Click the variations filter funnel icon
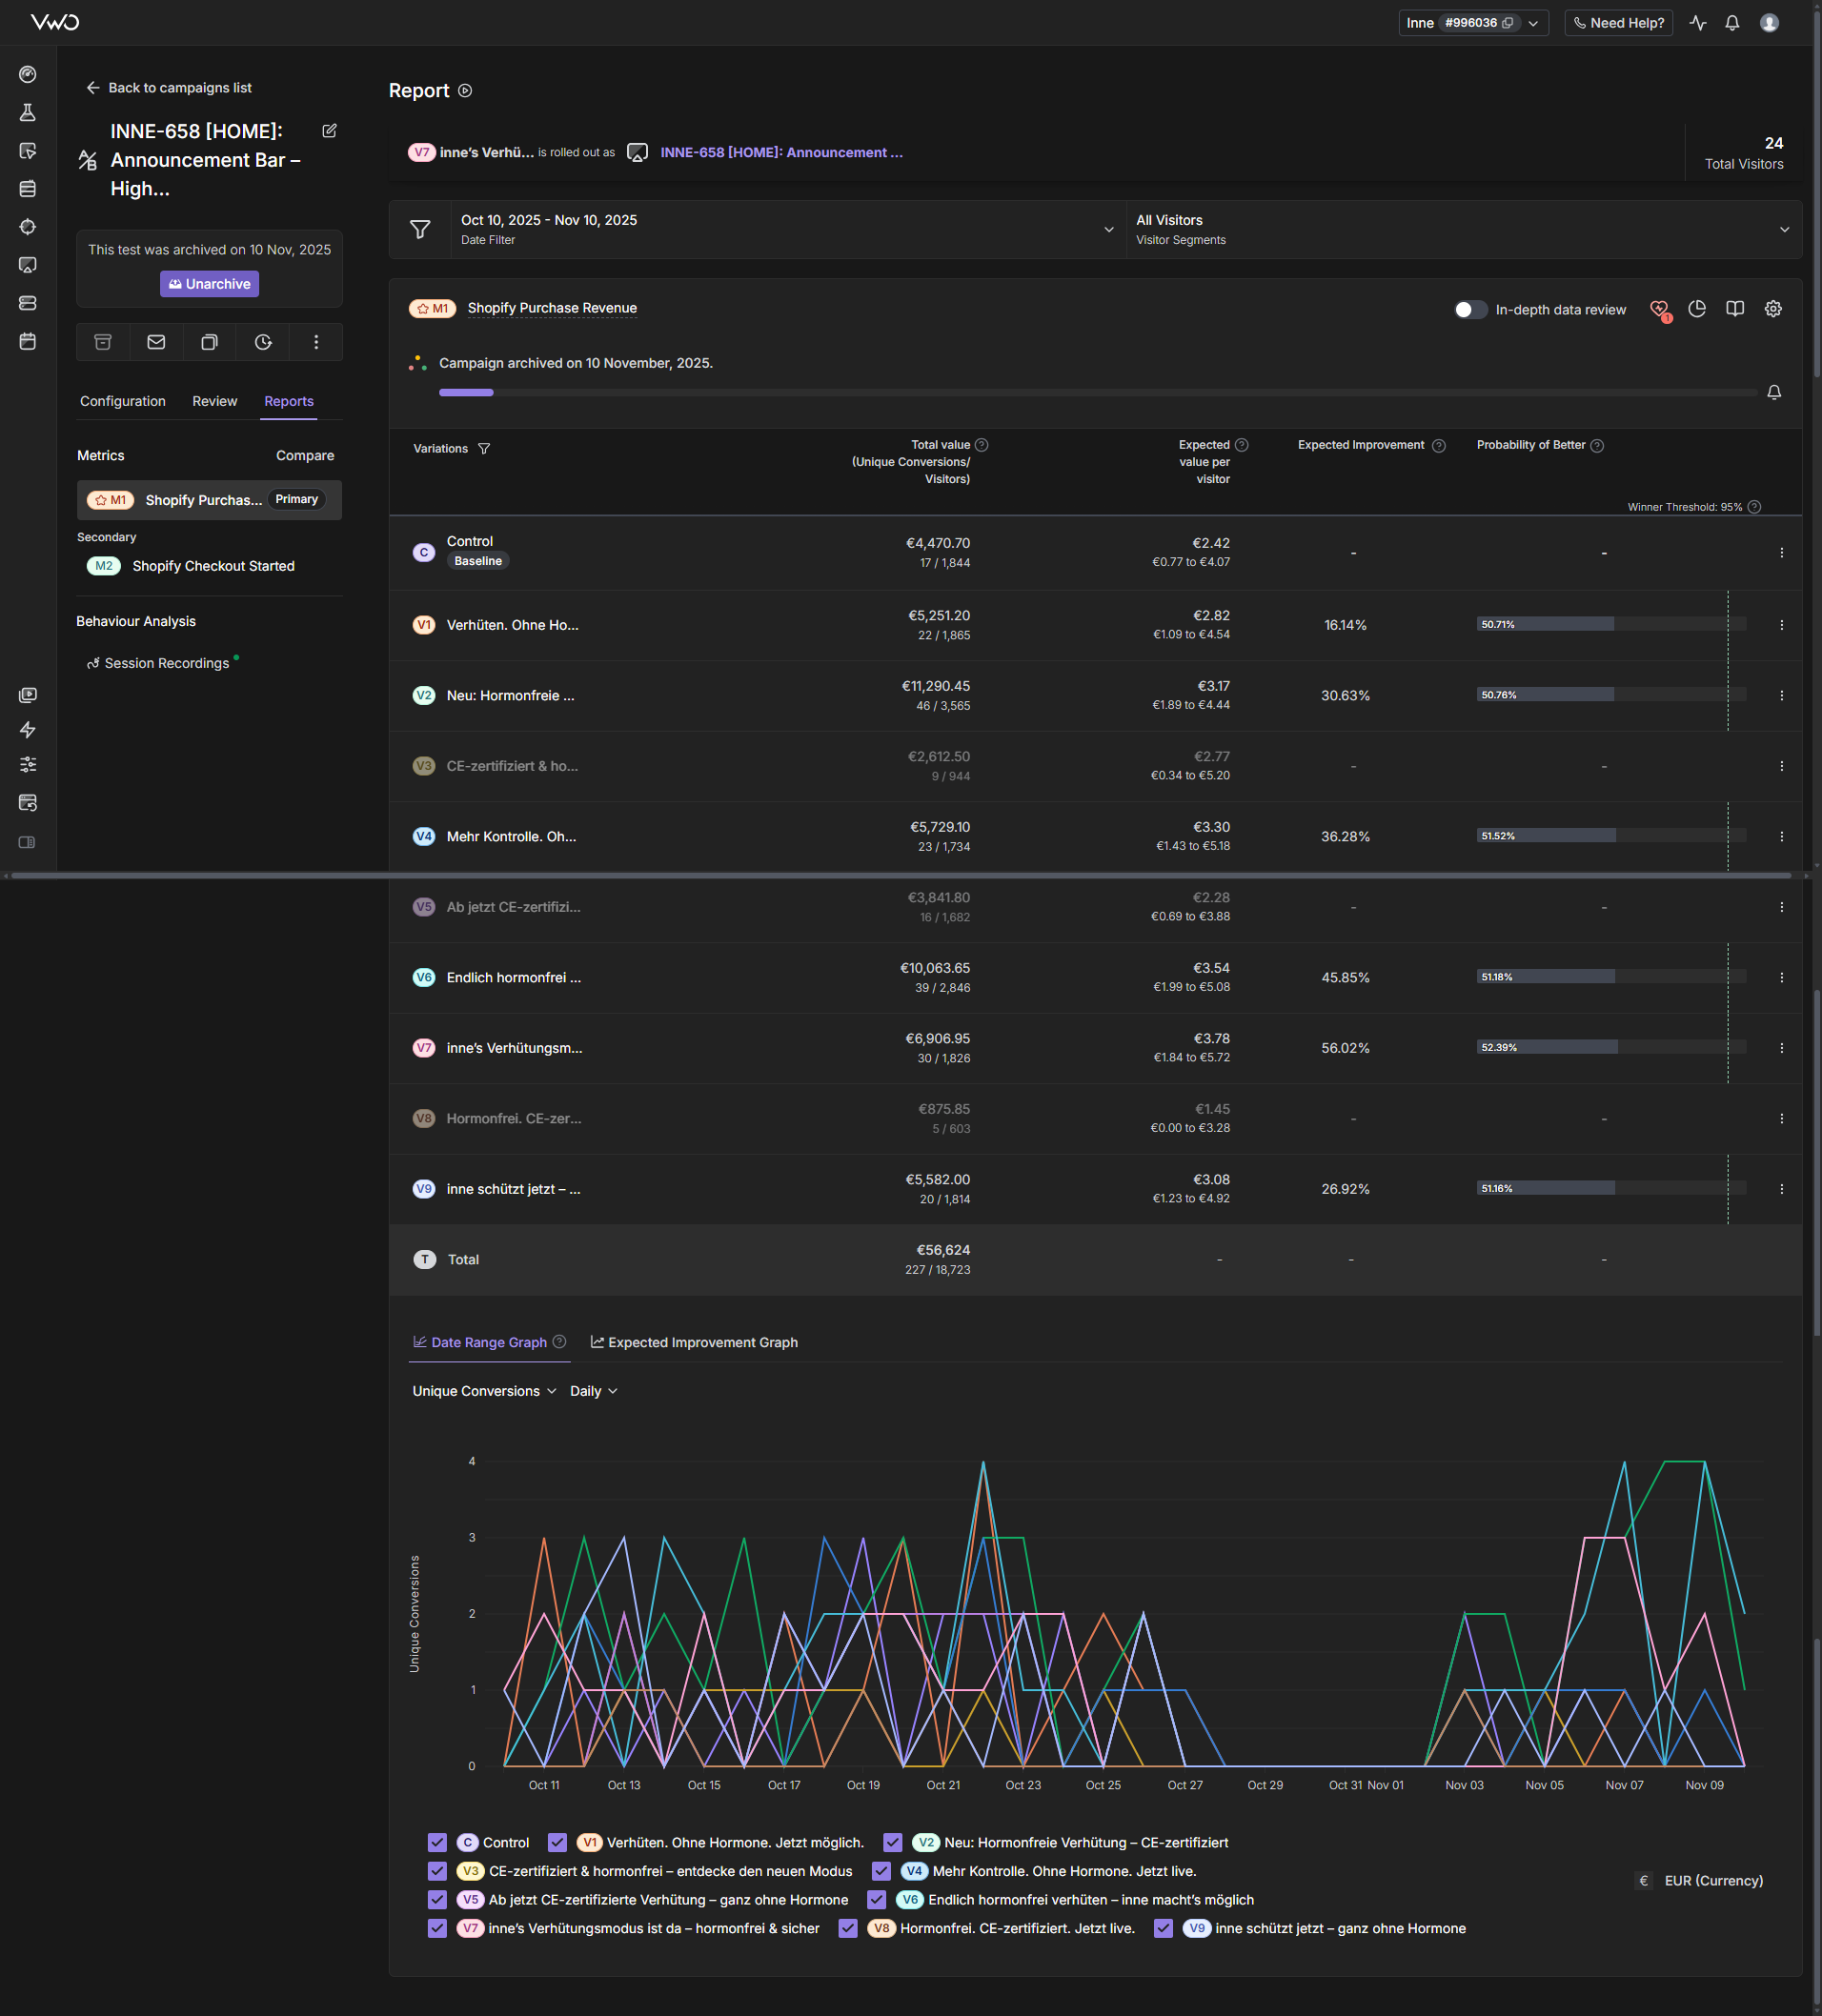The height and width of the screenshot is (2016, 1822). click(x=484, y=449)
